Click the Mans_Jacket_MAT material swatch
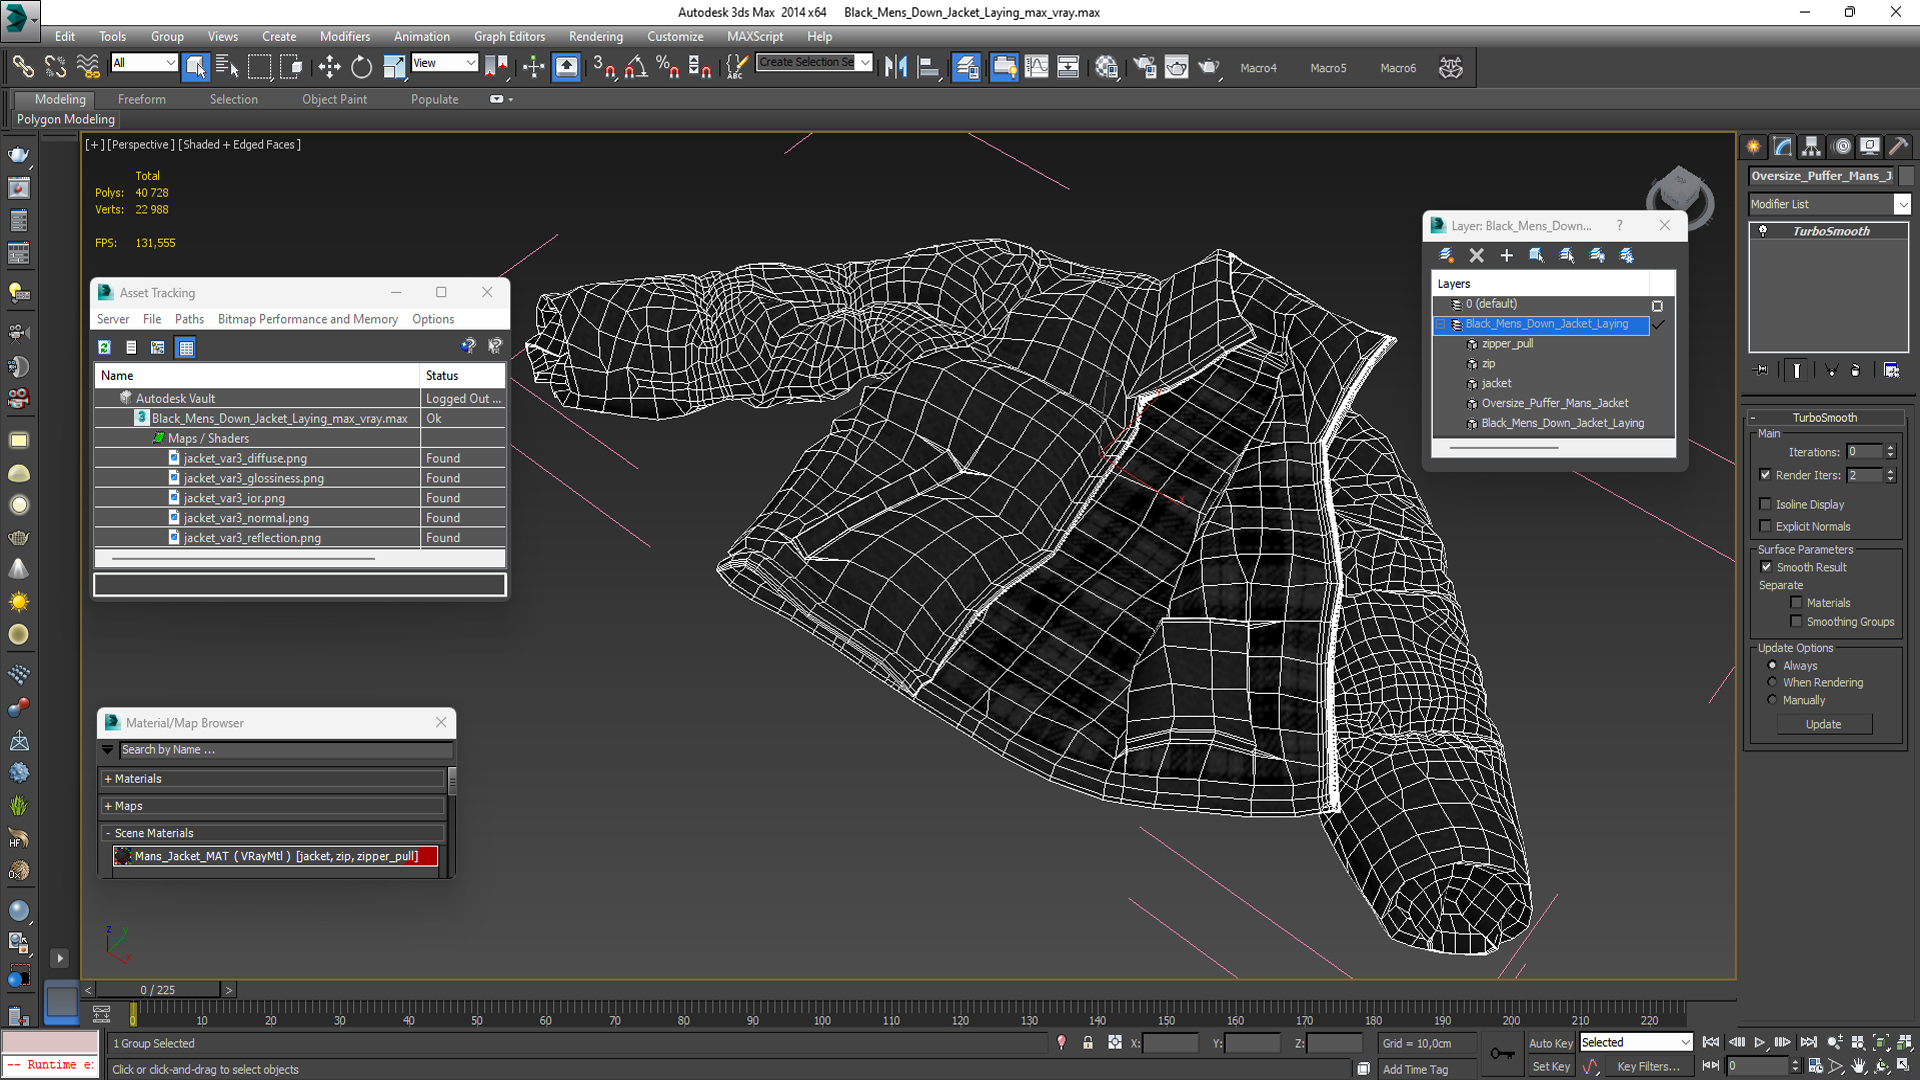Screen dimensions: 1920x1080 pyautogui.click(x=123, y=856)
